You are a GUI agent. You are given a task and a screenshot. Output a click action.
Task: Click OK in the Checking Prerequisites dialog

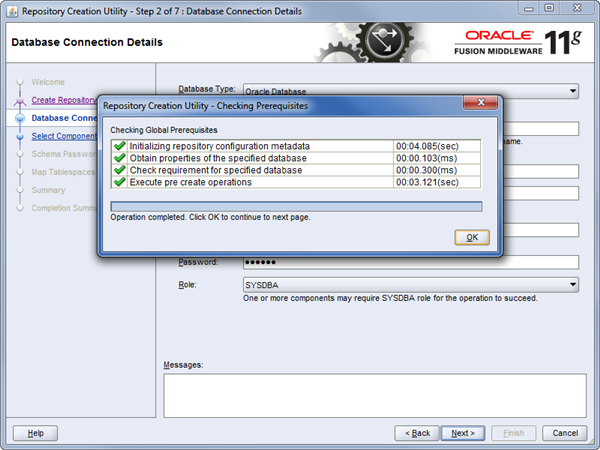(472, 237)
